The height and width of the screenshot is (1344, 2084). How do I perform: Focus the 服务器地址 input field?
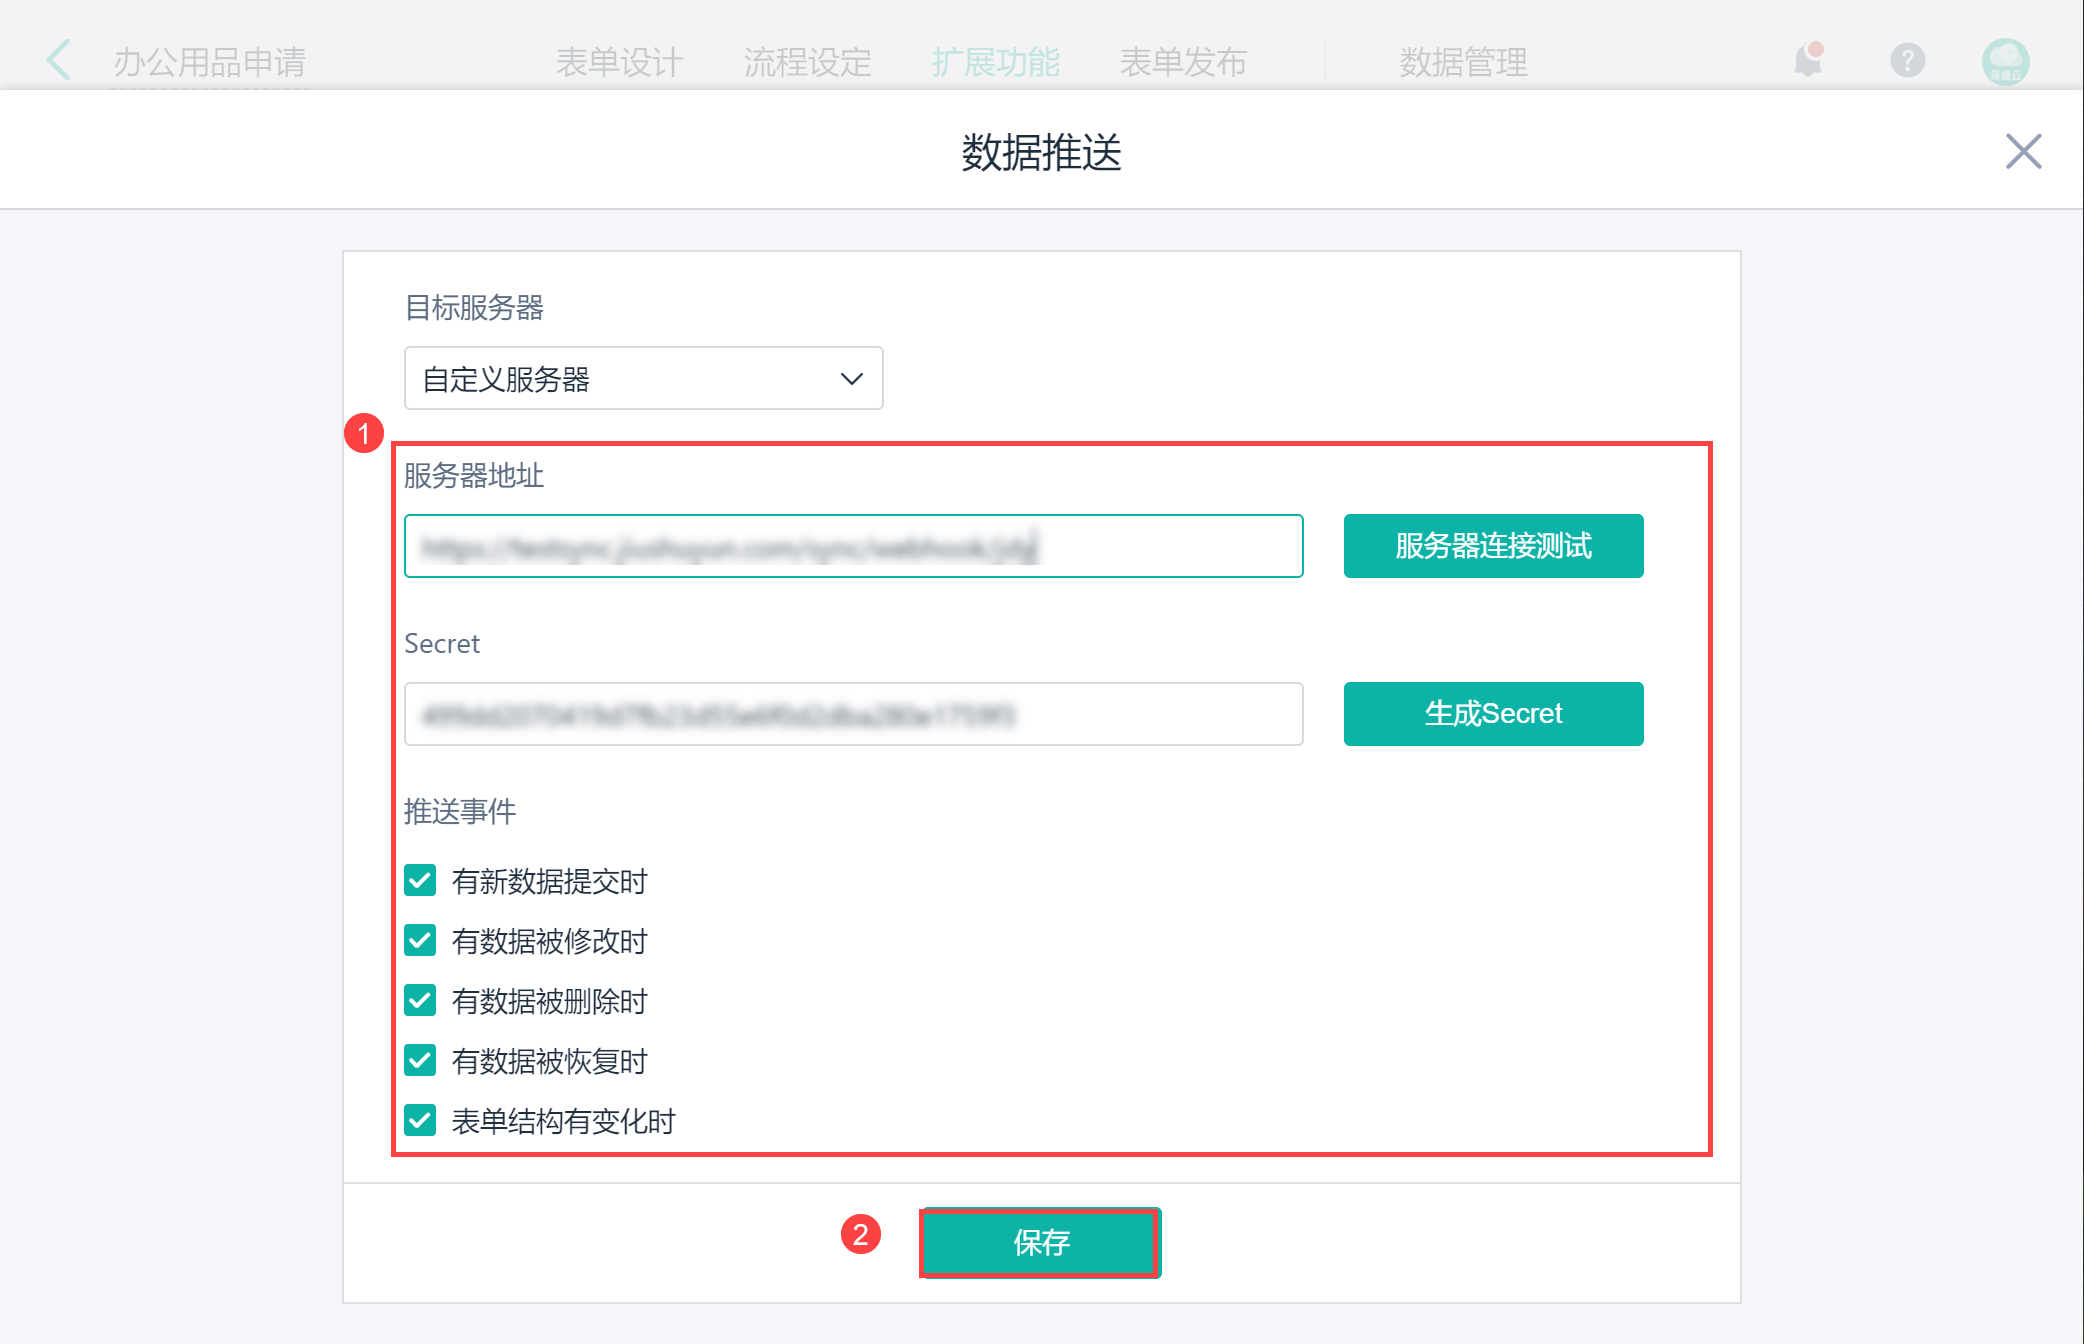853,546
